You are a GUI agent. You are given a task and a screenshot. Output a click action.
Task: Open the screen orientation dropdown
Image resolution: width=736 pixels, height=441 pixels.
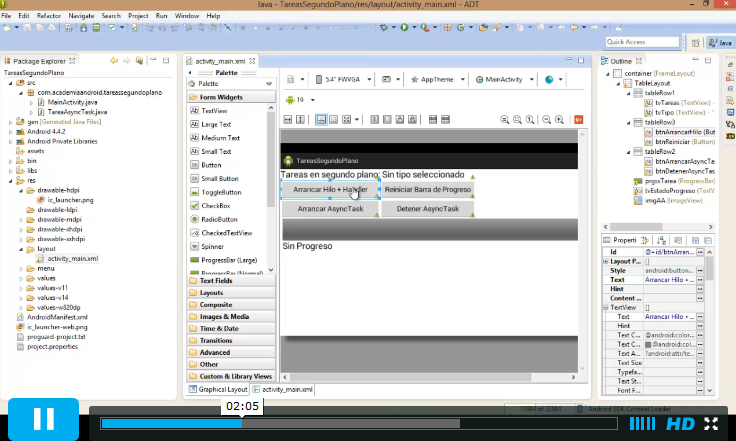point(391,79)
